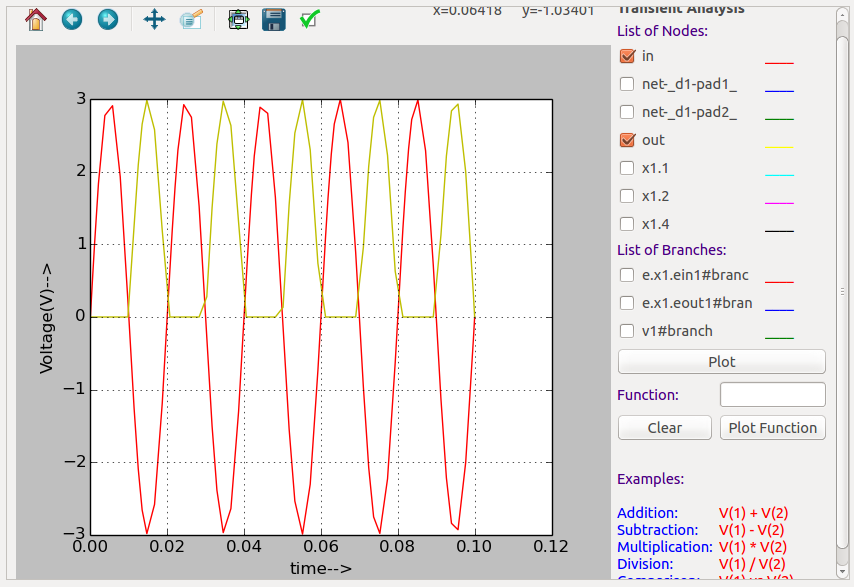Open the green checkmark figure options

pyautogui.click(x=310, y=20)
